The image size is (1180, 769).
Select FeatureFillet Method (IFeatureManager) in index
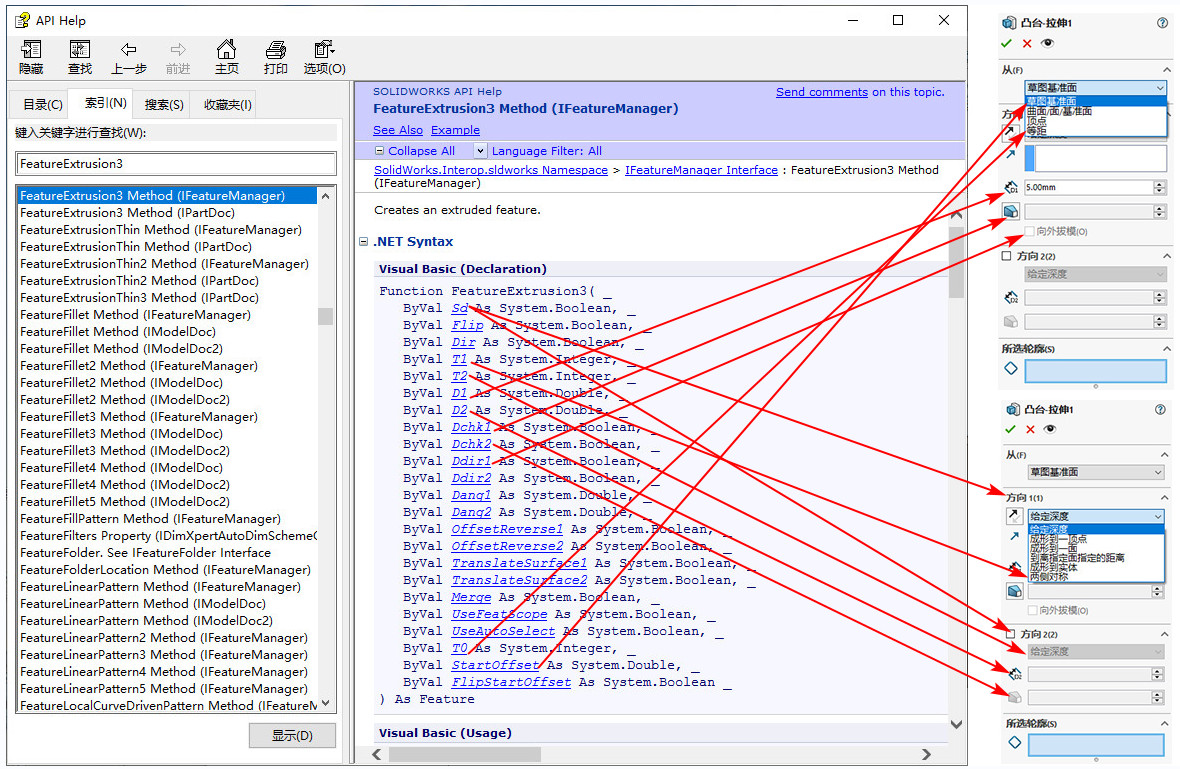point(135,315)
